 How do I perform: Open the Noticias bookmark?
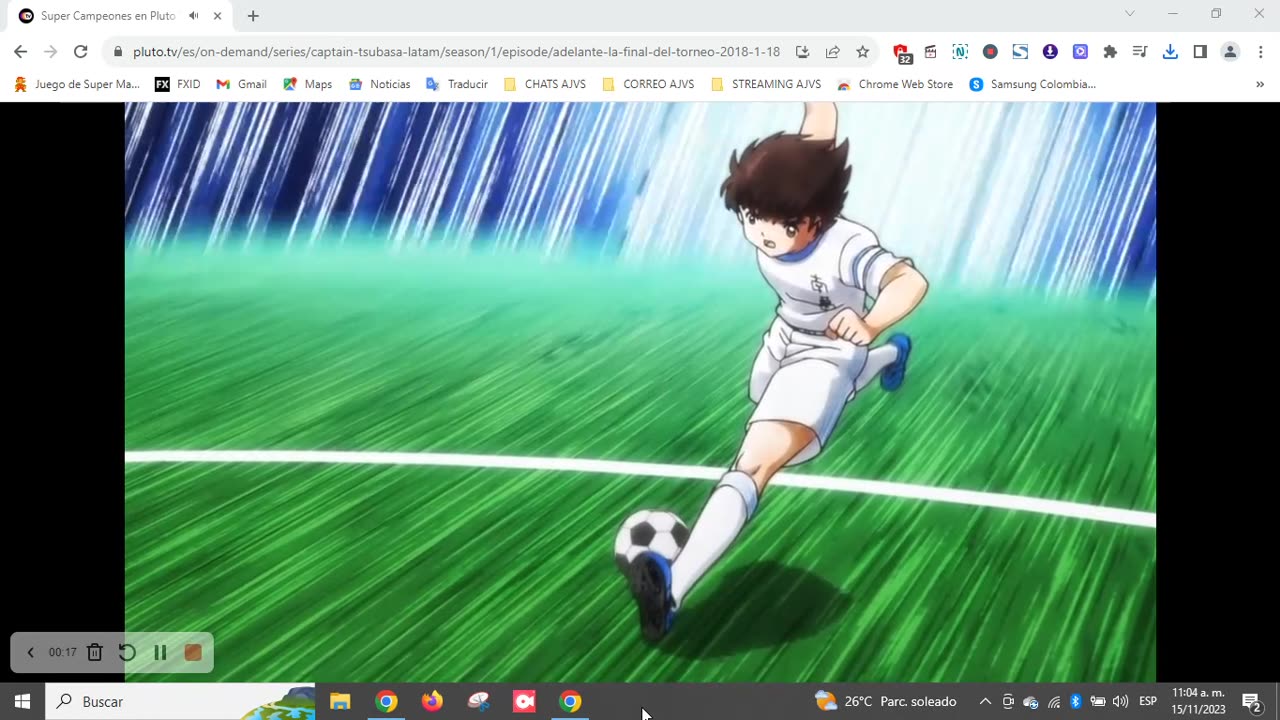[x=379, y=84]
